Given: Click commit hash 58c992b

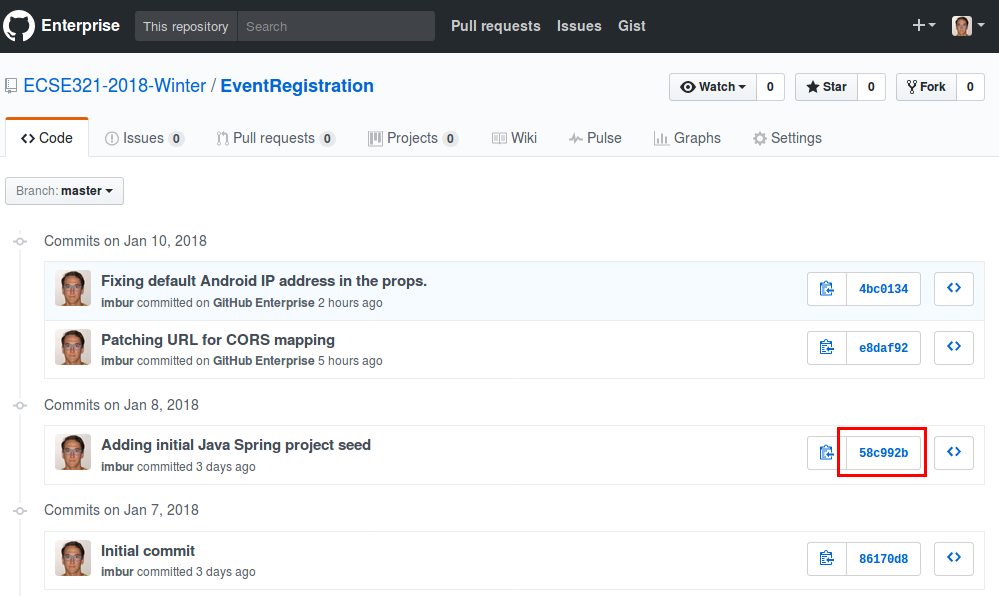Looking at the screenshot, I should pyautogui.click(x=884, y=453).
